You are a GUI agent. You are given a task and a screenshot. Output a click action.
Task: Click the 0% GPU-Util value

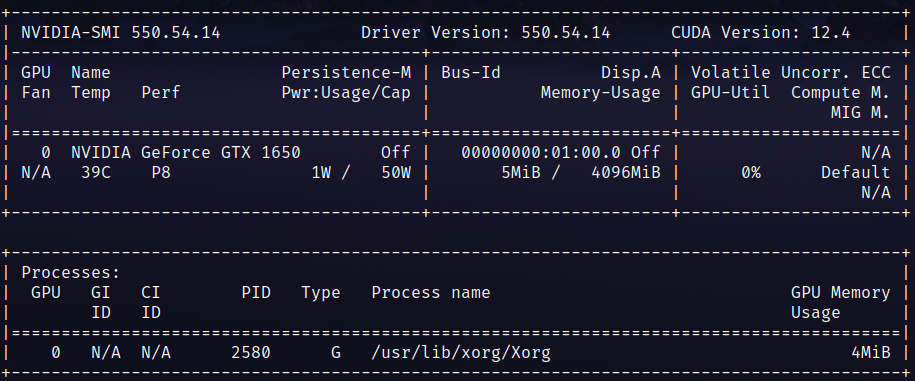click(750, 173)
